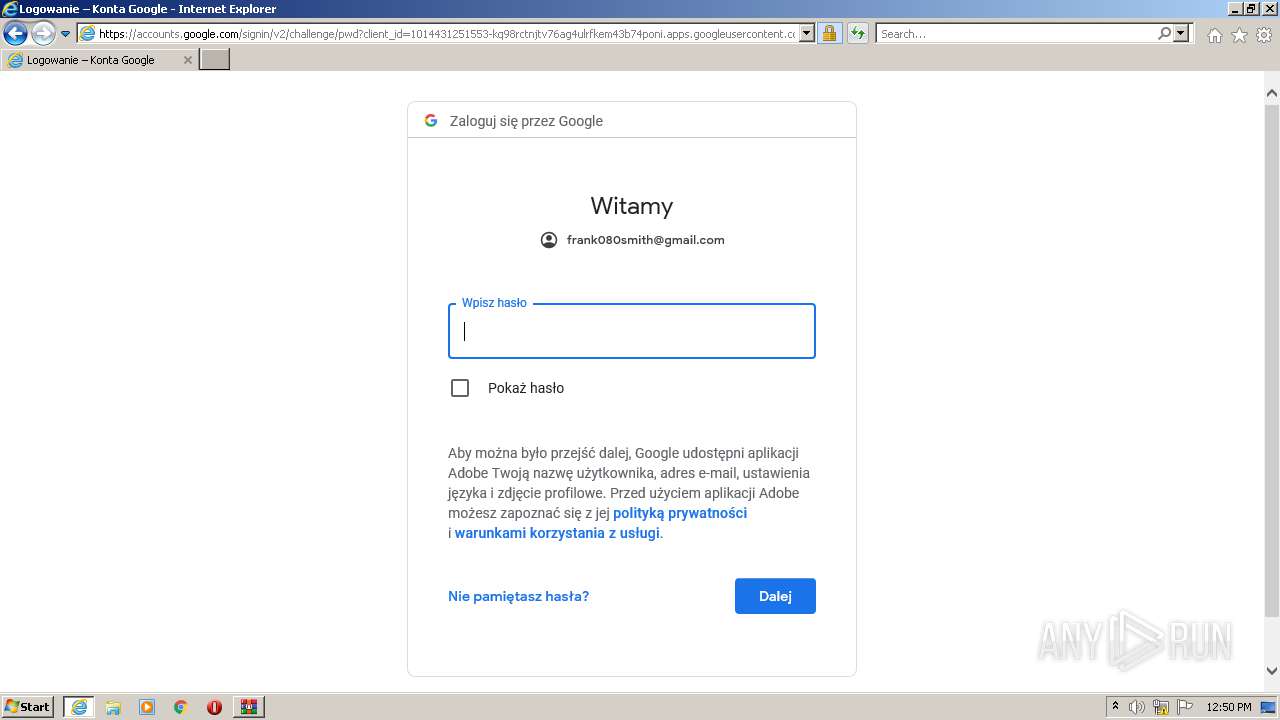Restore down the Internet Explorer window
The height and width of the screenshot is (720, 1280).
click(x=1250, y=9)
